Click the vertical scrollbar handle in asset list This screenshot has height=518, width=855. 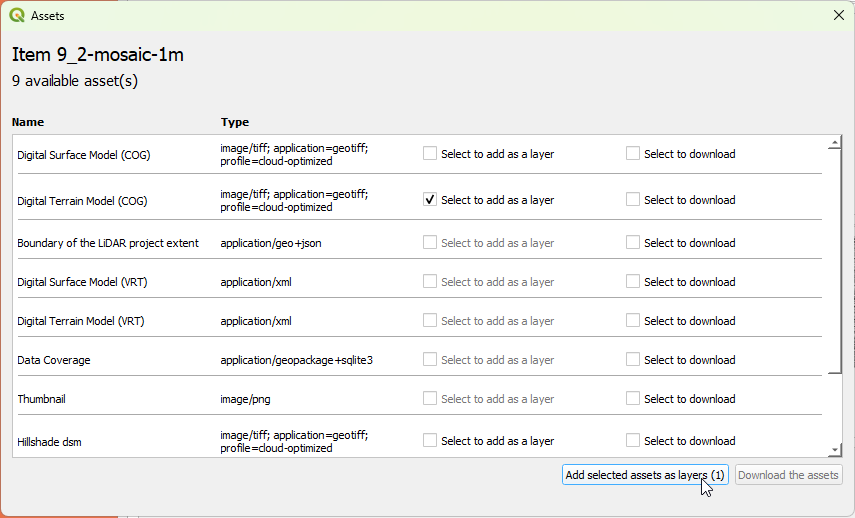[835, 260]
